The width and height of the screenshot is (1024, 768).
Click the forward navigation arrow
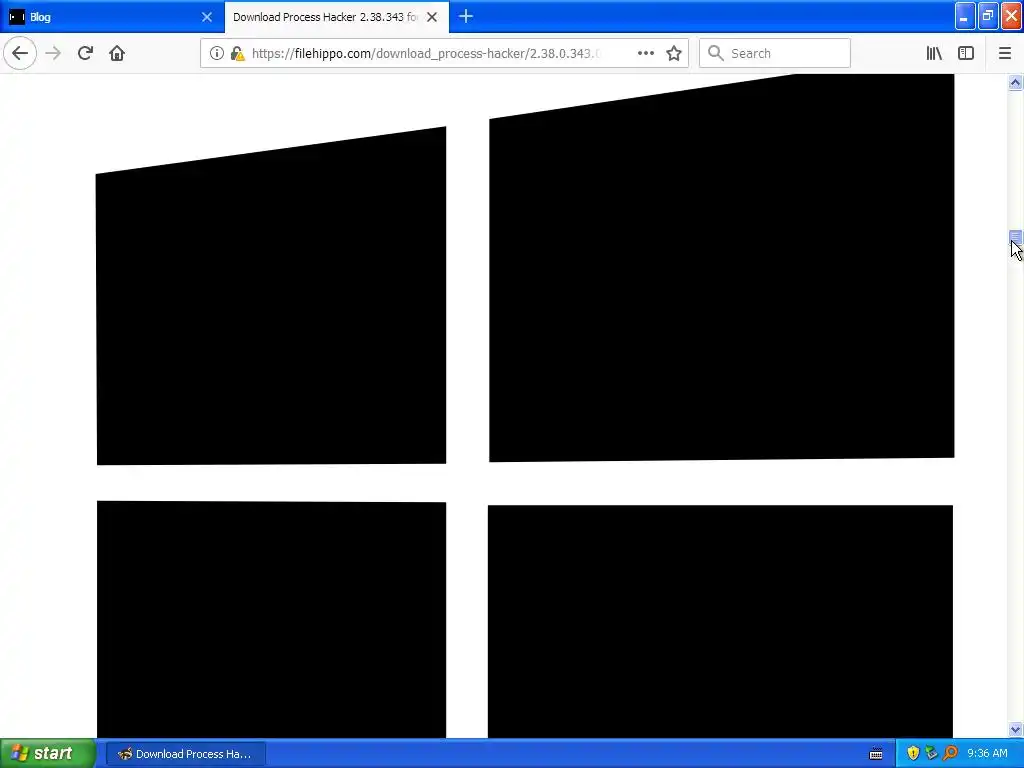coord(53,53)
